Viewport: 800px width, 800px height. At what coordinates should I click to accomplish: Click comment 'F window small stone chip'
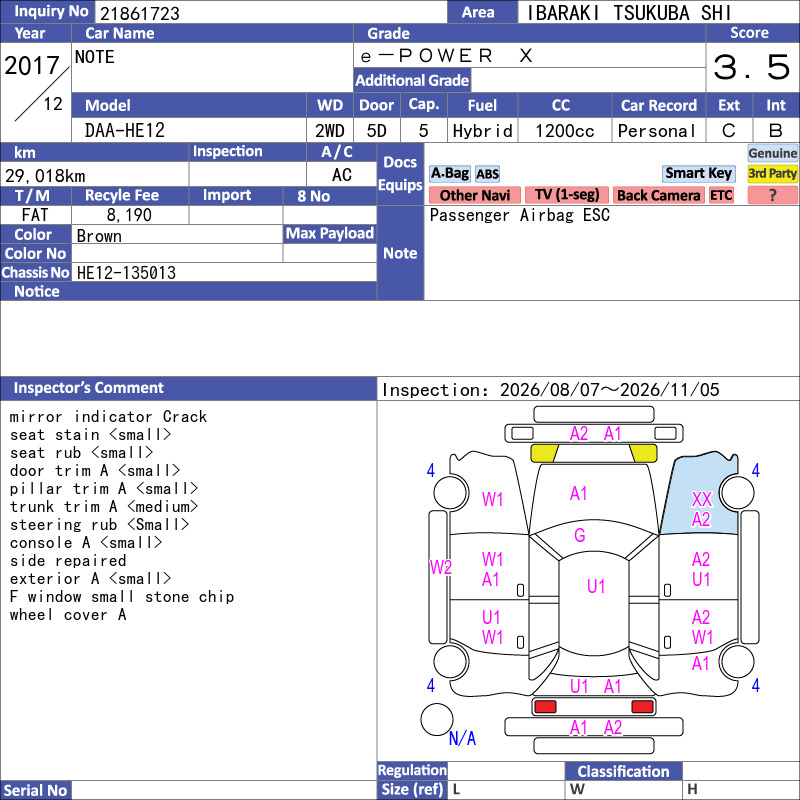click(122, 597)
